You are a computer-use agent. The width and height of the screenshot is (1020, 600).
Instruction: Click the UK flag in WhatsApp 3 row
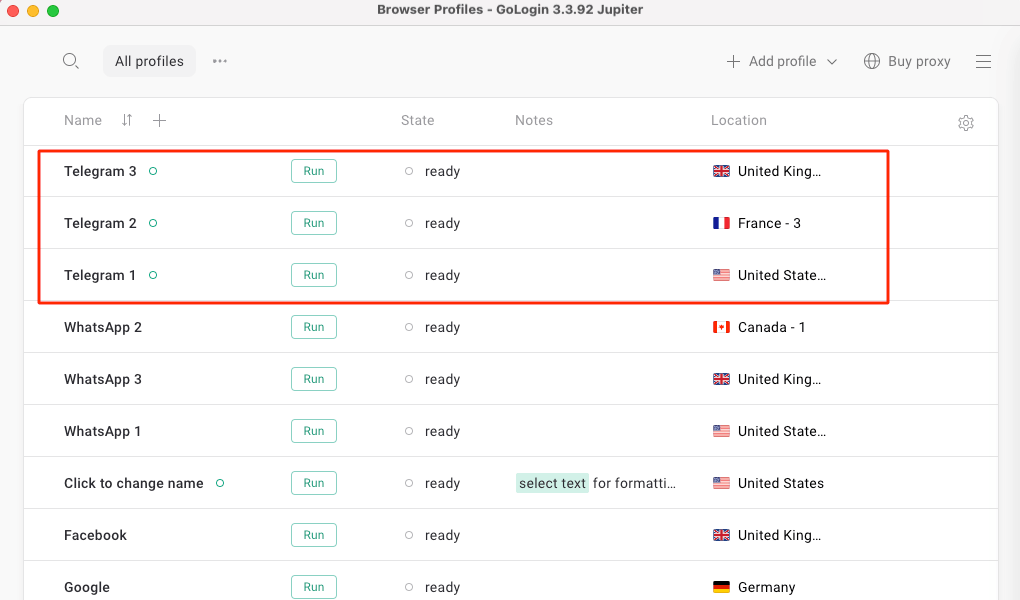pyautogui.click(x=721, y=379)
